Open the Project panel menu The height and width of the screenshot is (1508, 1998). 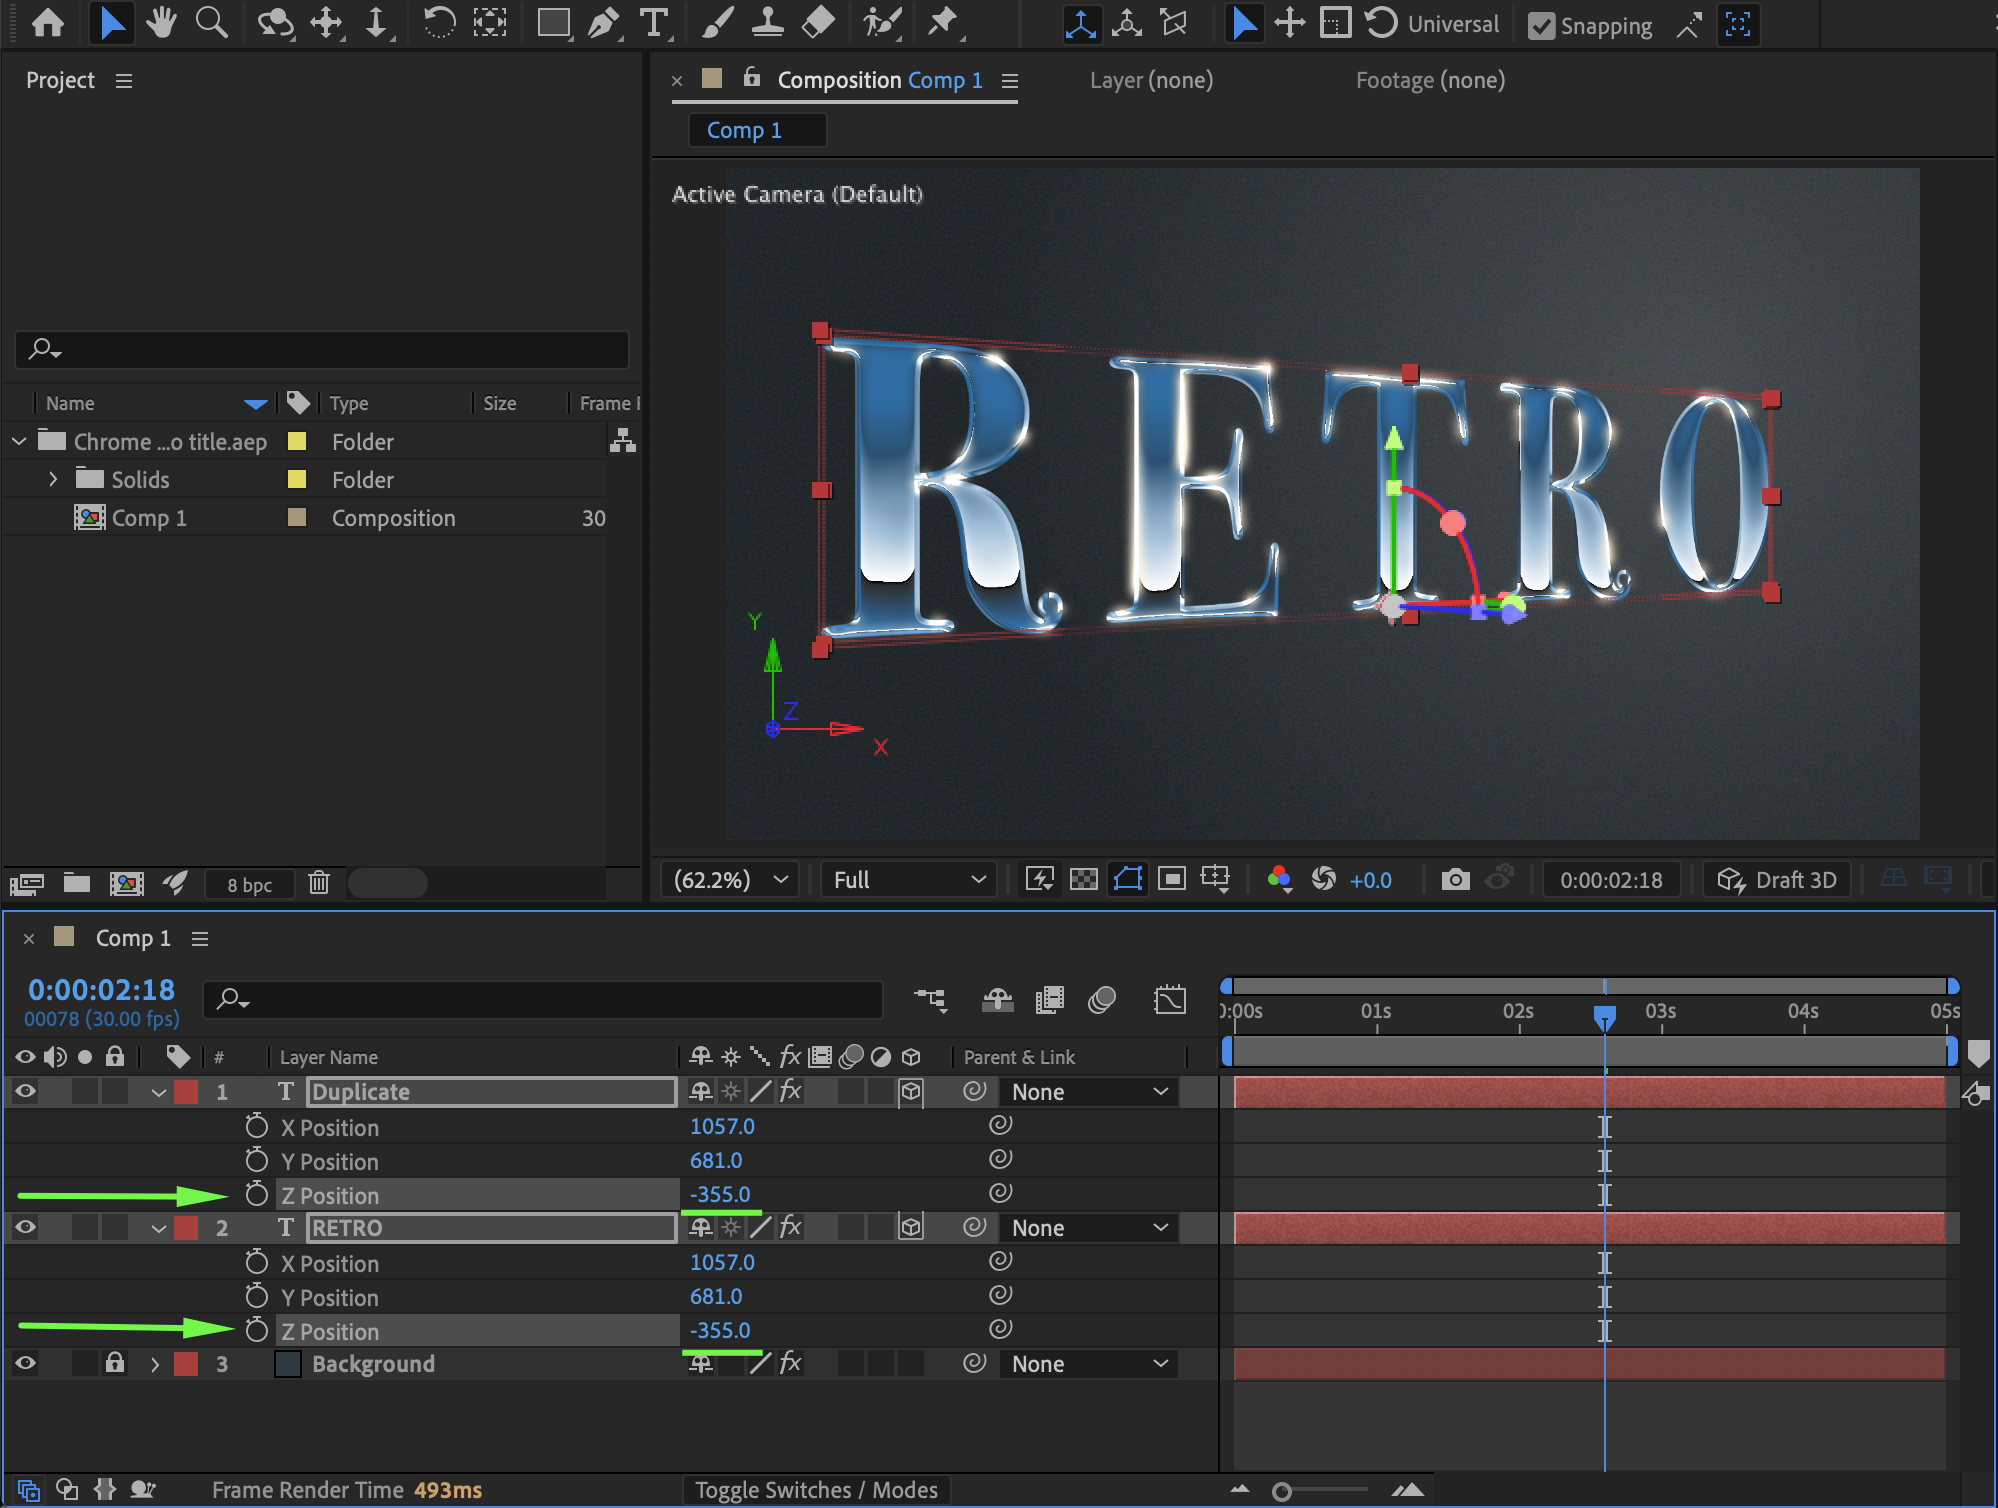pyautogui.click(x=124, y=81)
